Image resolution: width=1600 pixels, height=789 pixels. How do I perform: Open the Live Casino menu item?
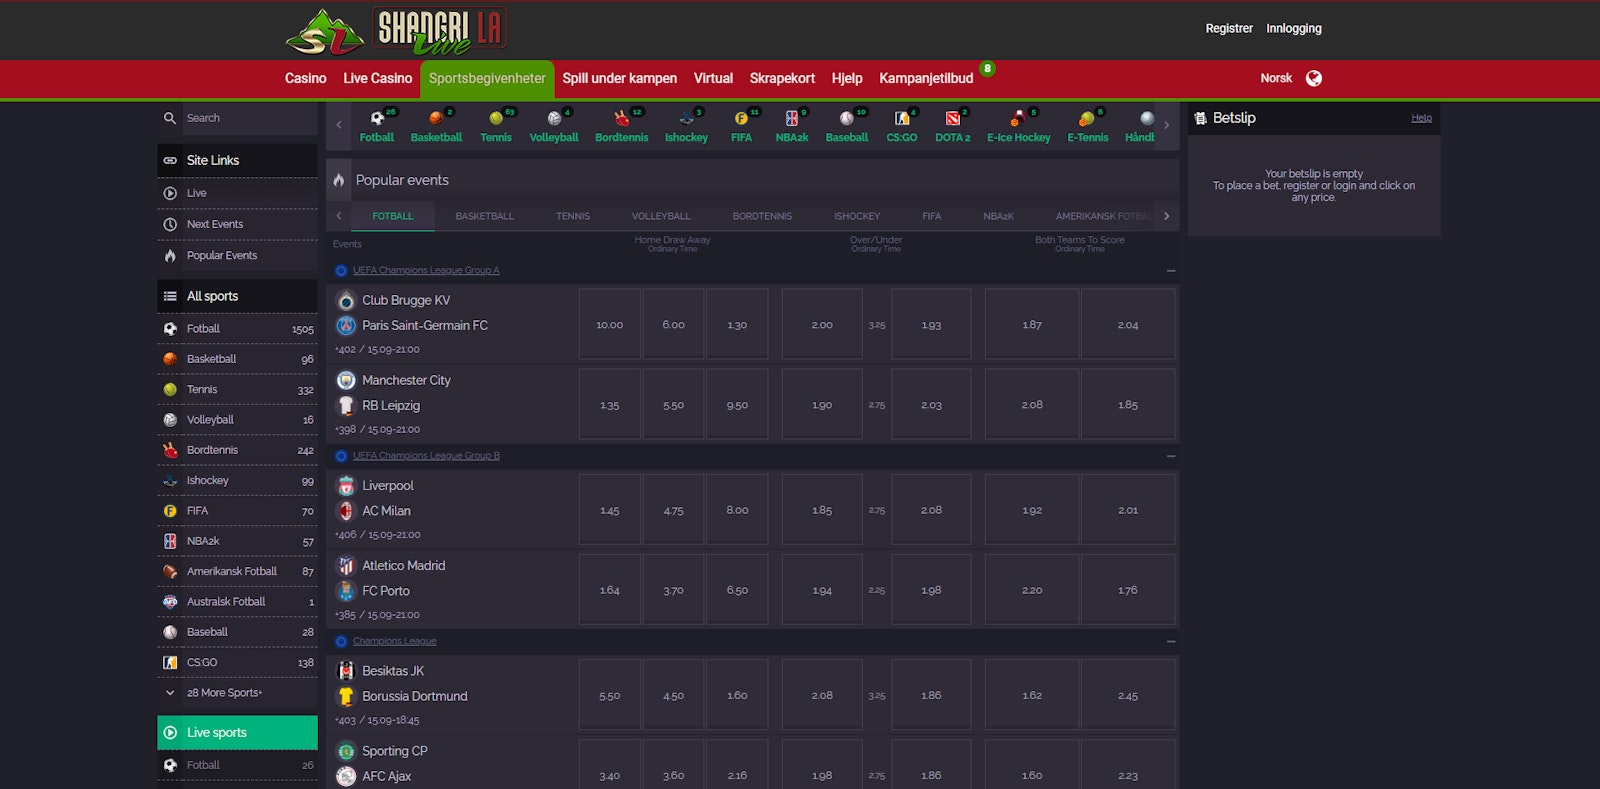[x=377, y=78]
